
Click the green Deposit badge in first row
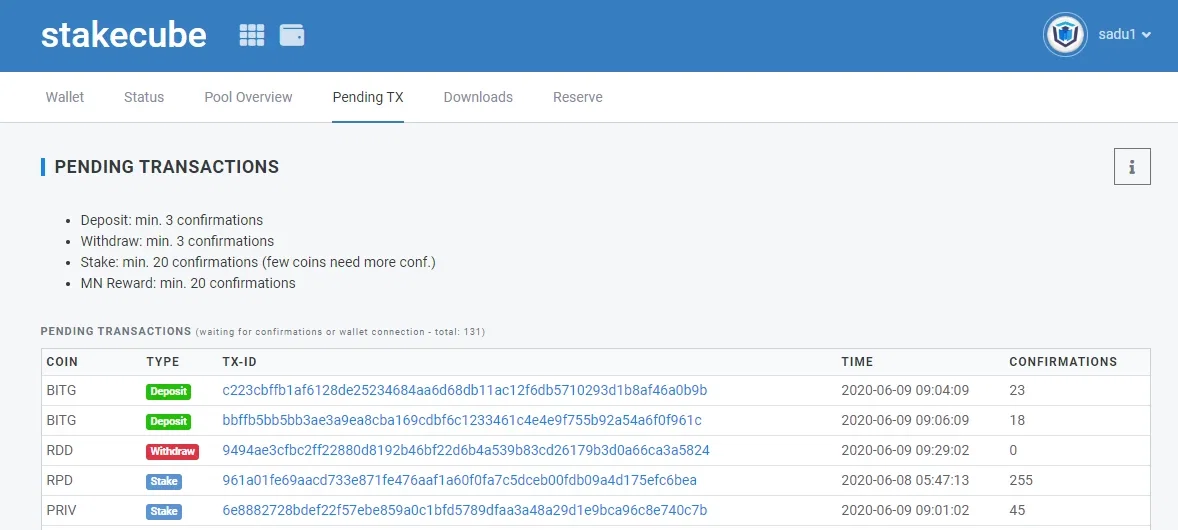pyautogui.click(x=168, y=392)
